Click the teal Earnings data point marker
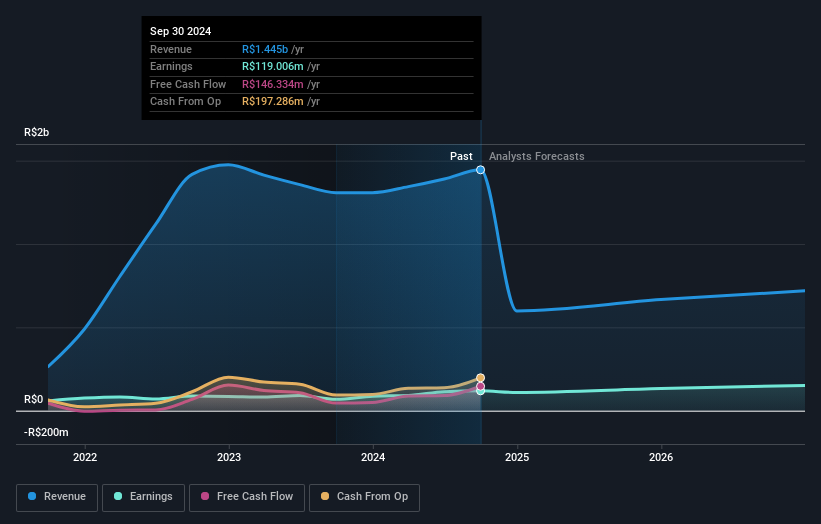 480,392
